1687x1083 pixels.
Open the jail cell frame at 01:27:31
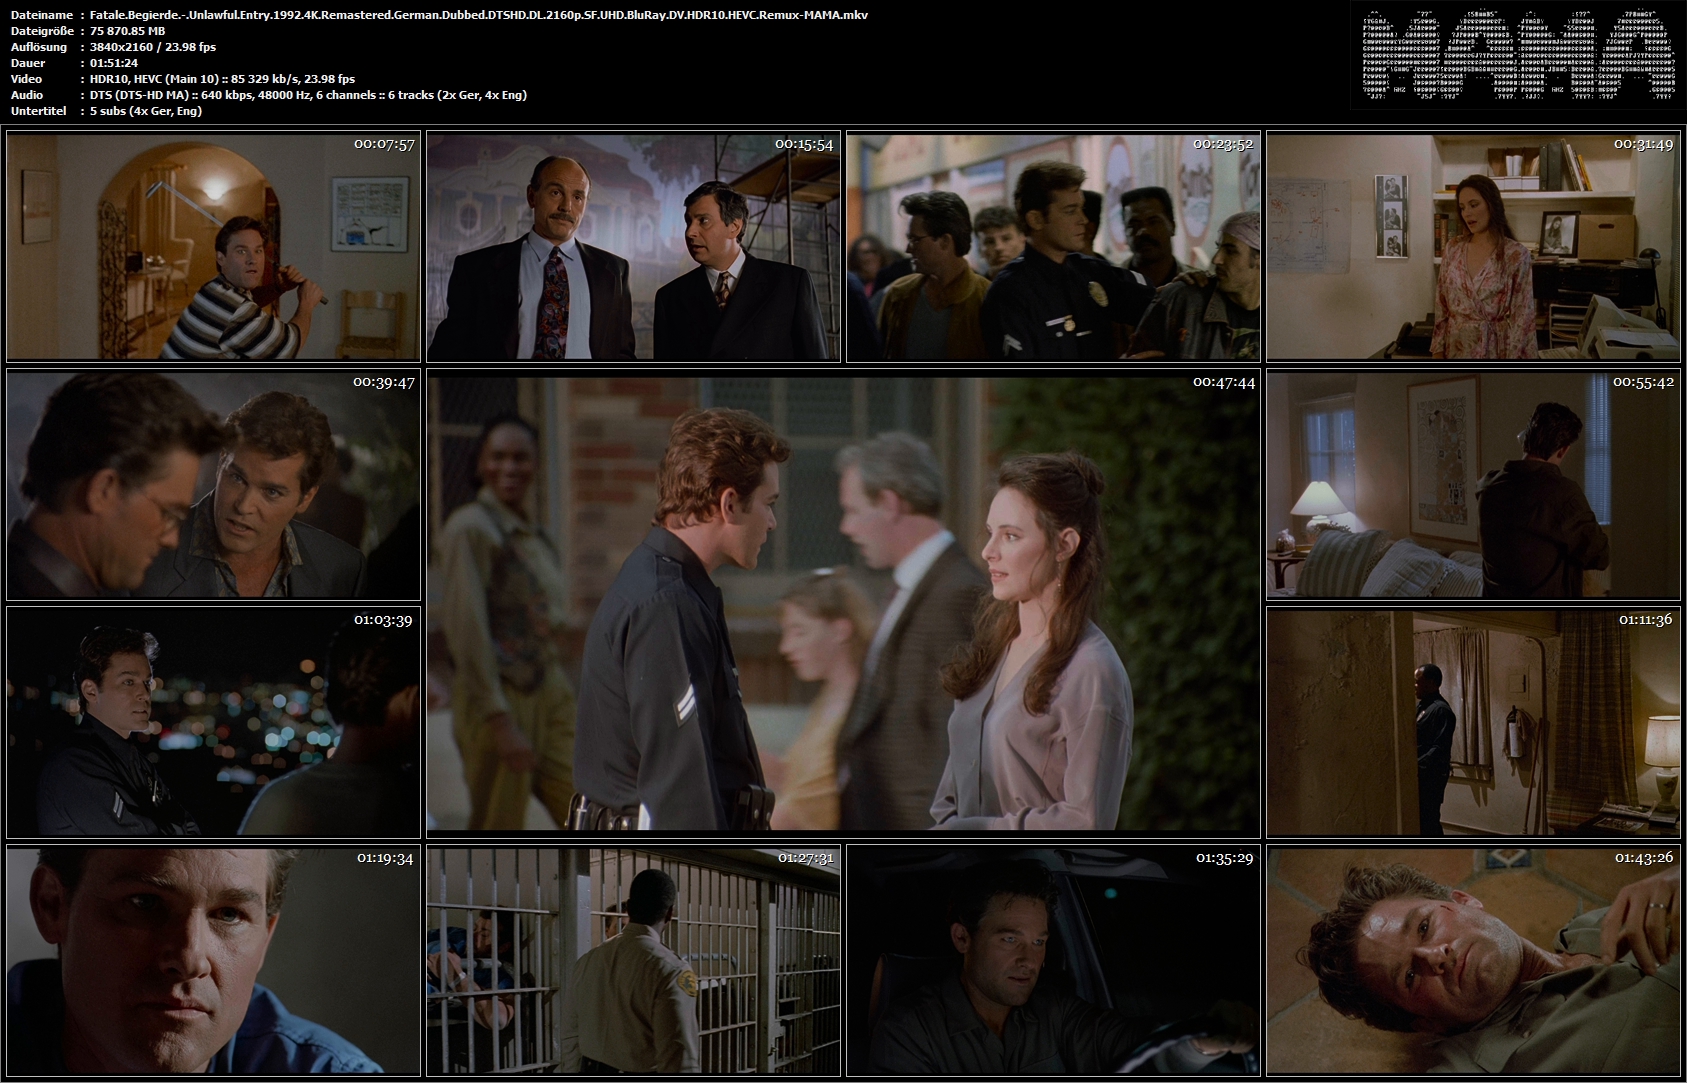coord(634,961)
